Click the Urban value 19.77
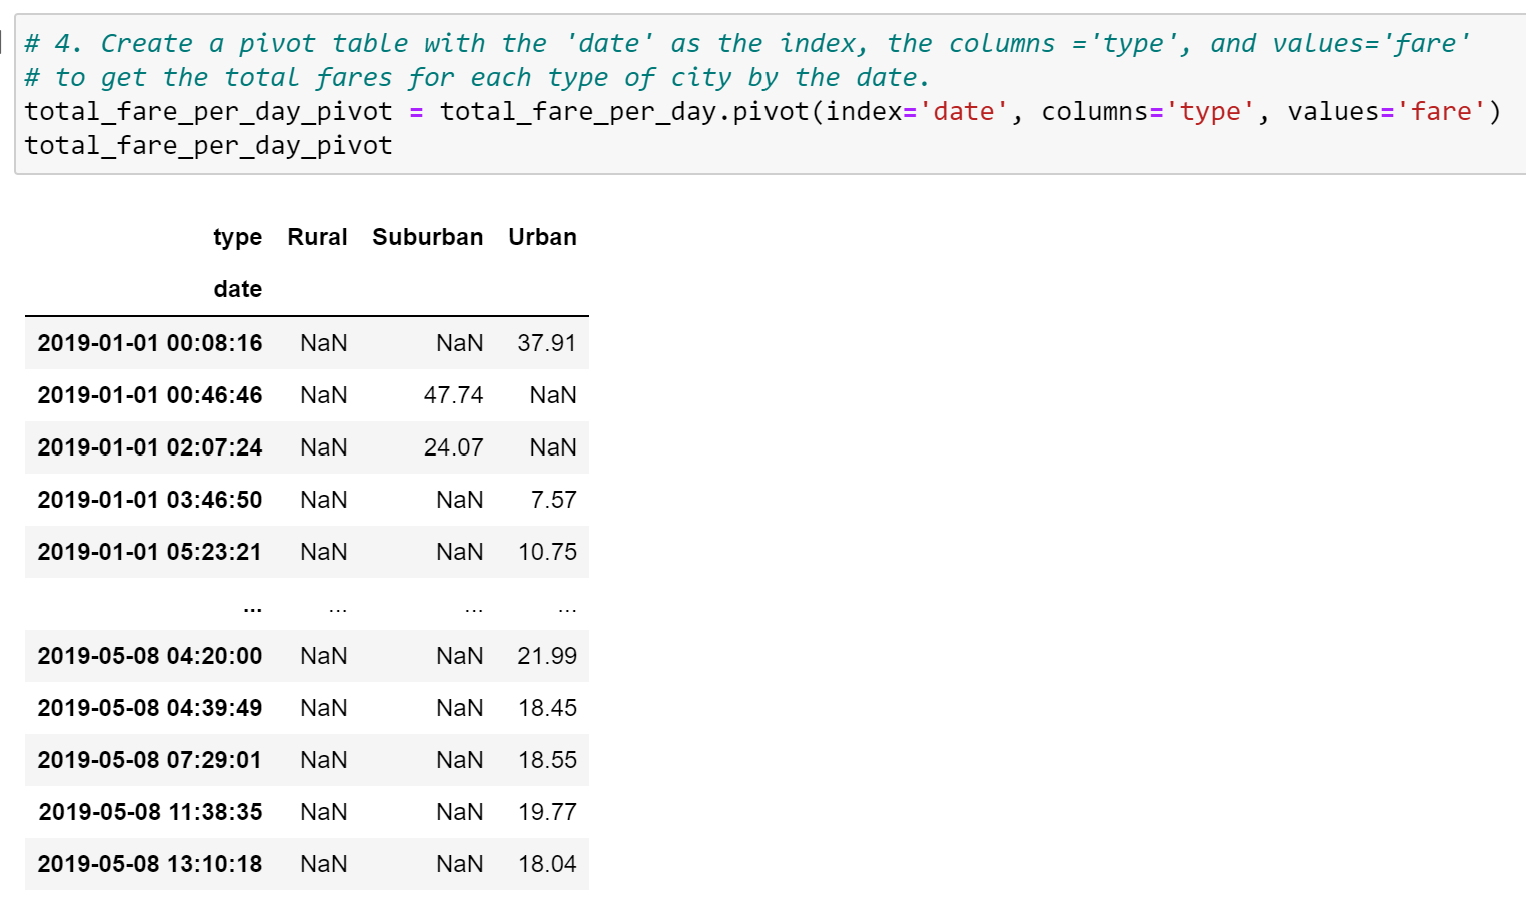This screenshot has height=906, width=1526. (x=547, y=812)
